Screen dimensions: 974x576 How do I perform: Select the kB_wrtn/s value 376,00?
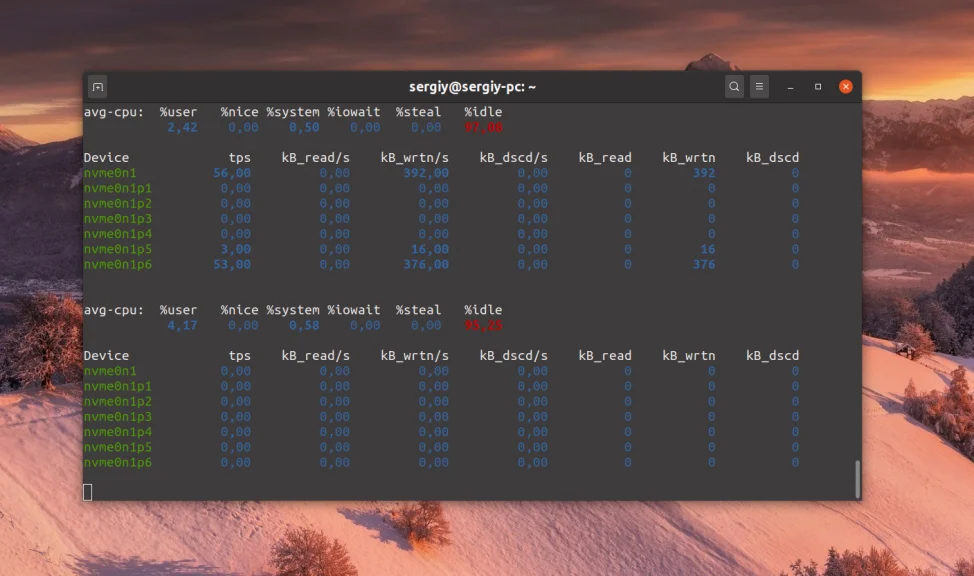[x=426, y=264]
